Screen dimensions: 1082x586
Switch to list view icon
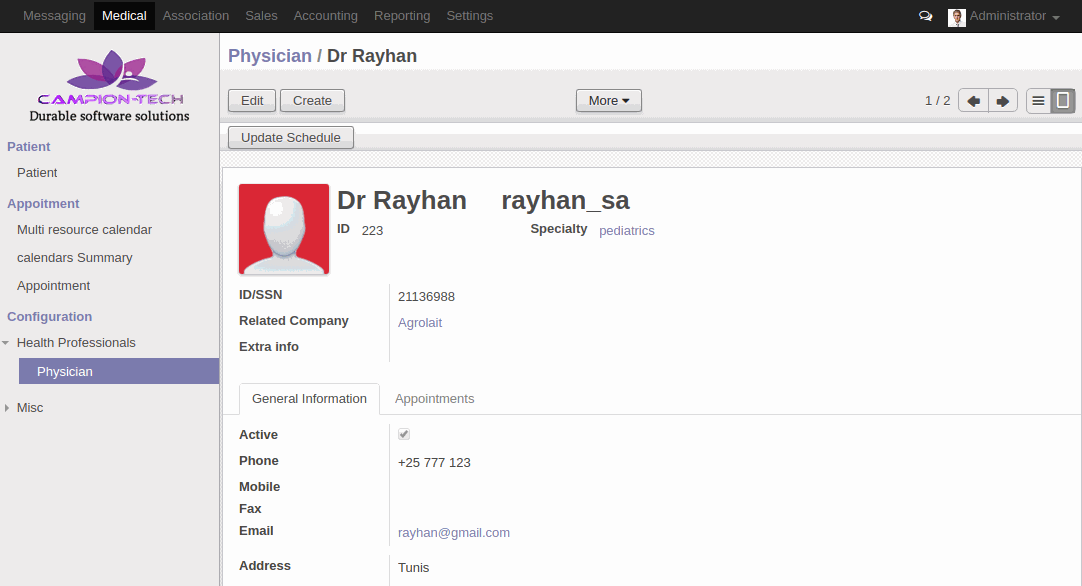tap(1038, 101)
